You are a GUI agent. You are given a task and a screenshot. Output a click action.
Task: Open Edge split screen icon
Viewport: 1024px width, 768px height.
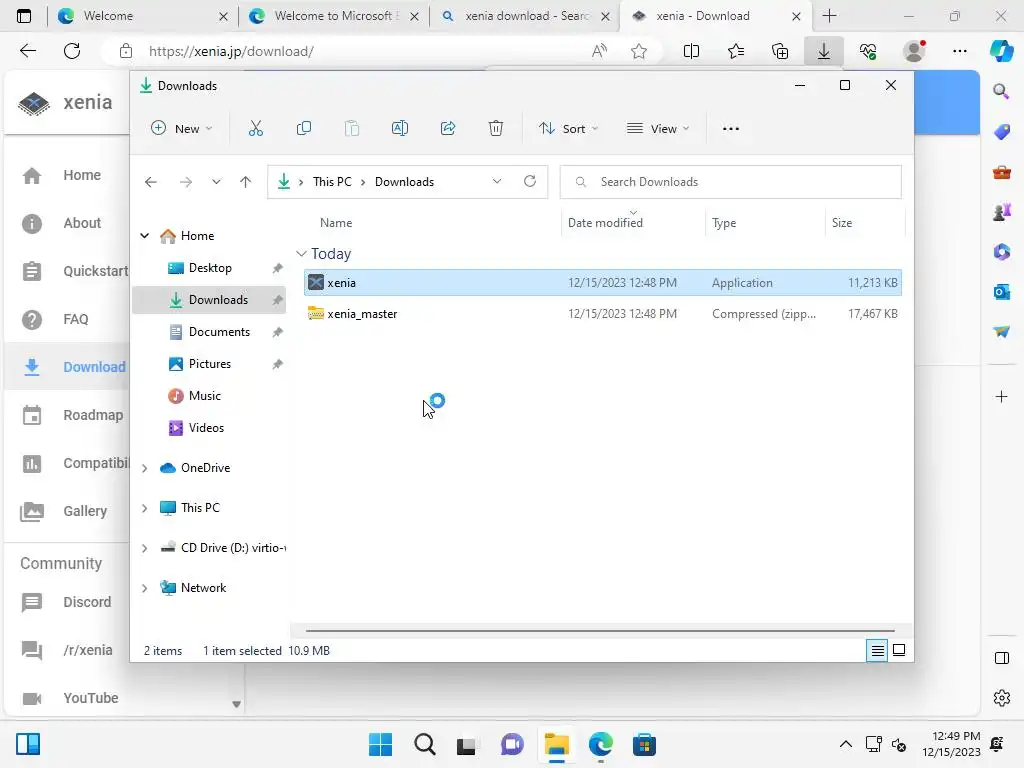691,51
